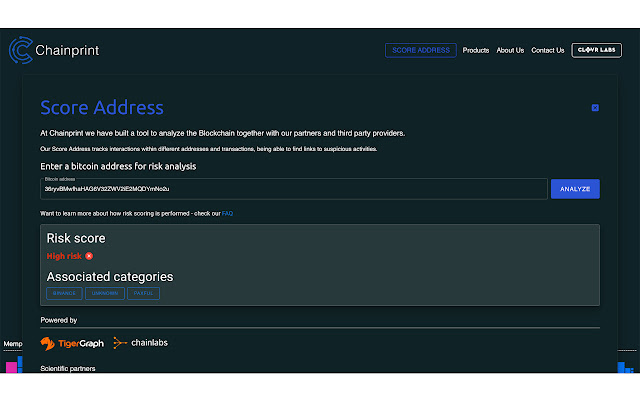Close the Score Address panel

[x=595, y=108]
